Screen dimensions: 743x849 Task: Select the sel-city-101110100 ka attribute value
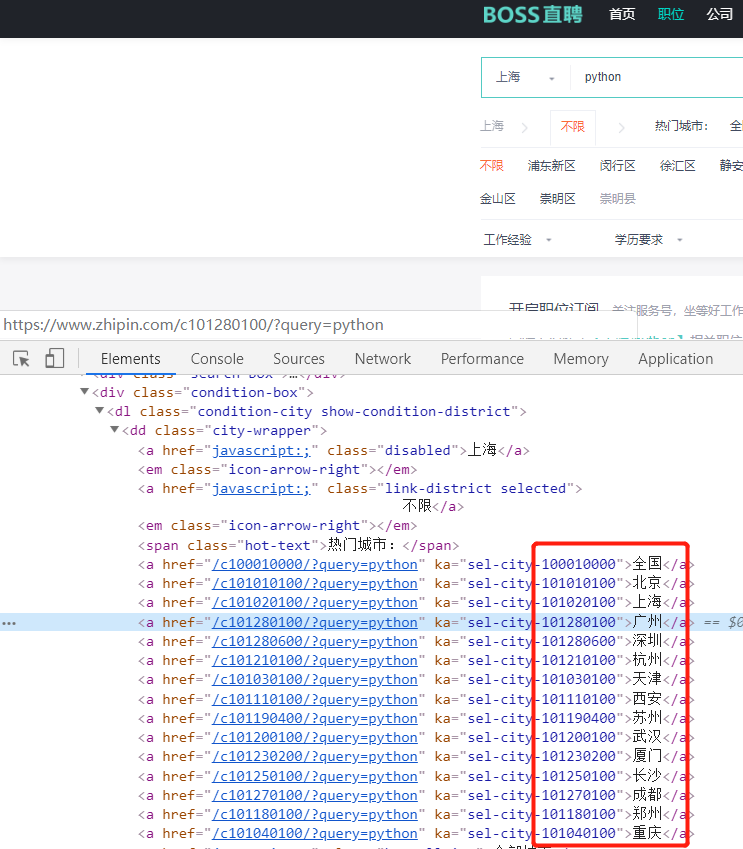coord(542,700)
